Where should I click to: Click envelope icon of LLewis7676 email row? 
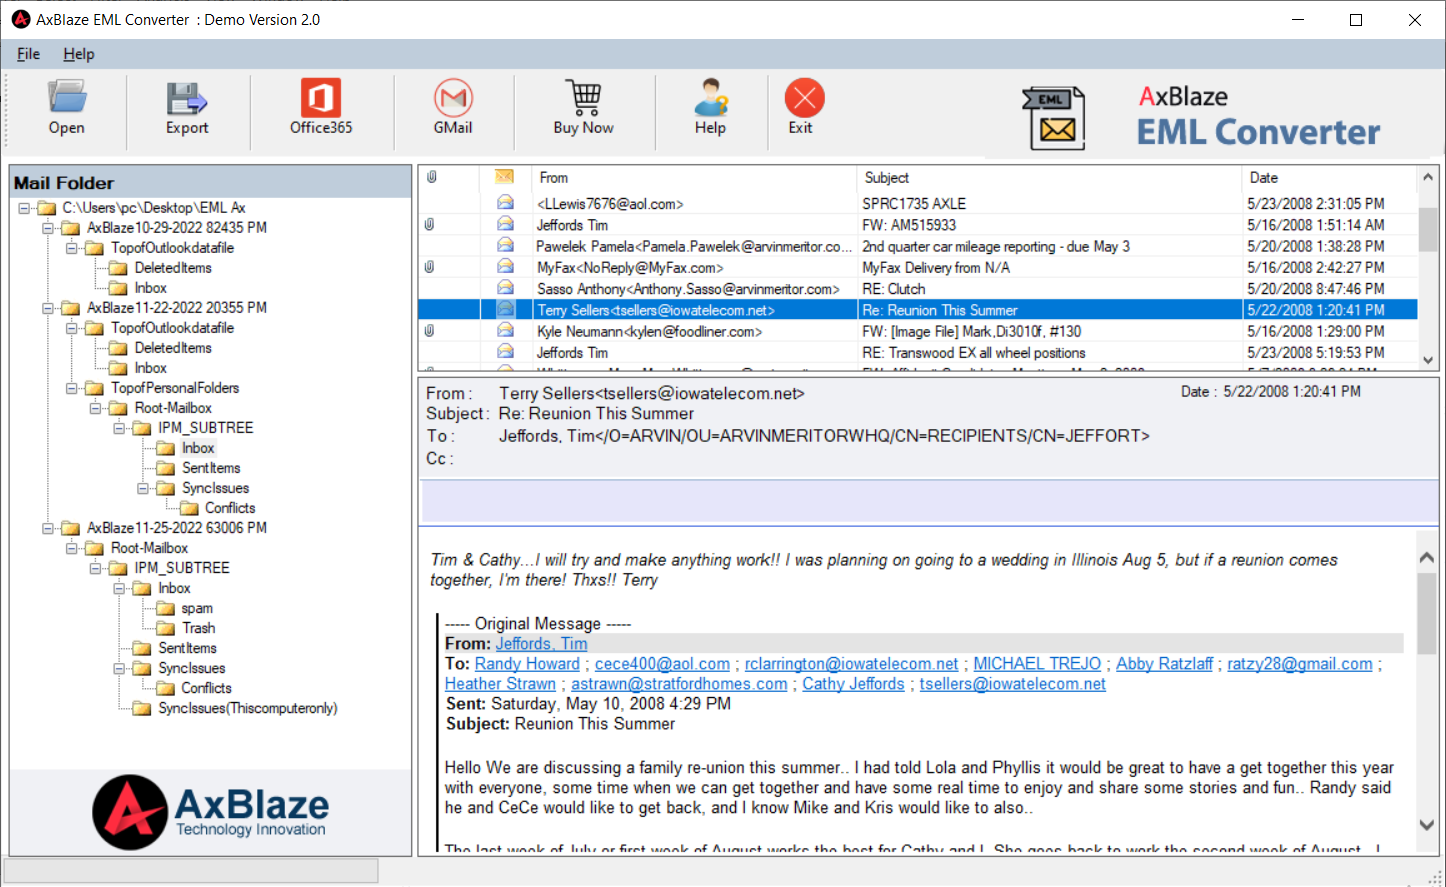click(x=505, y=203)
